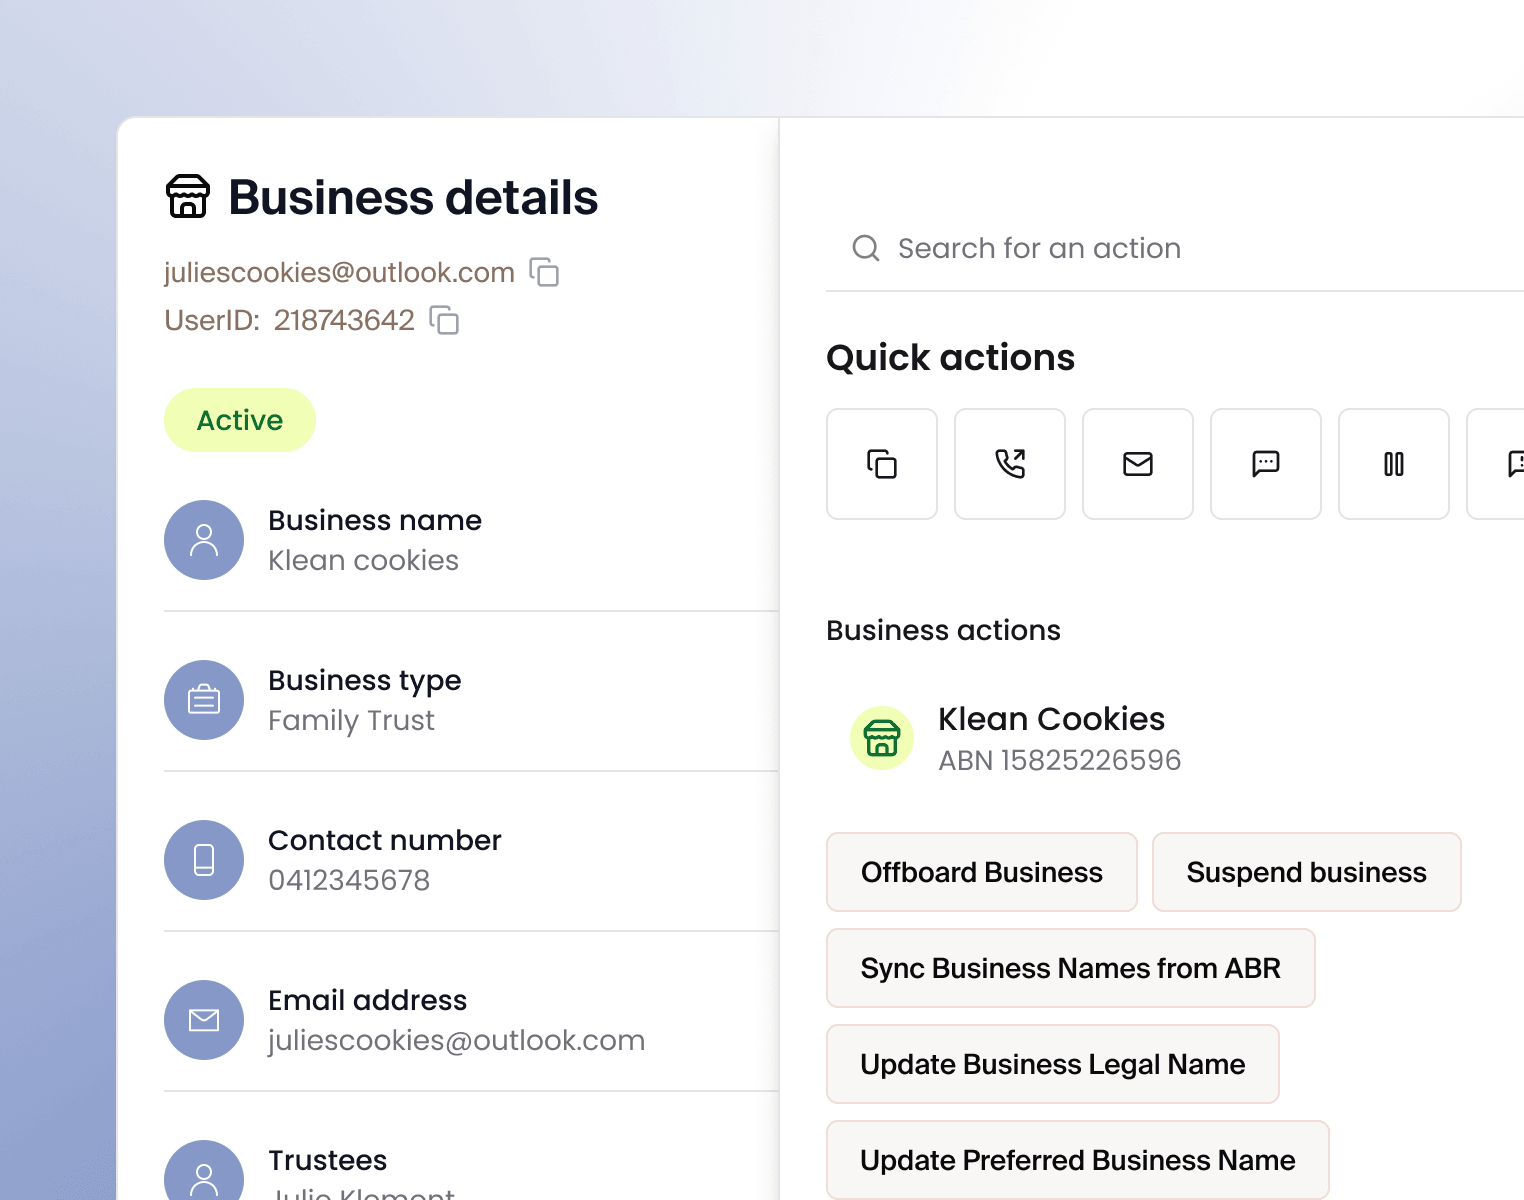Click the storefront icon beside Business details
Image resolution: width=1524 pixels, height=1200 pixels.
188,196
